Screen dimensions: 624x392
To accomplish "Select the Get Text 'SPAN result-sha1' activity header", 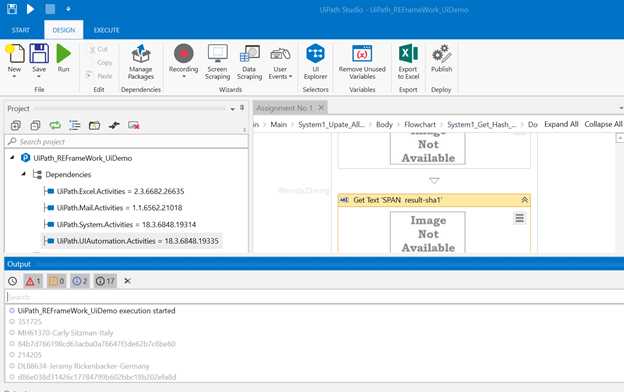I will tap(434, 200).
